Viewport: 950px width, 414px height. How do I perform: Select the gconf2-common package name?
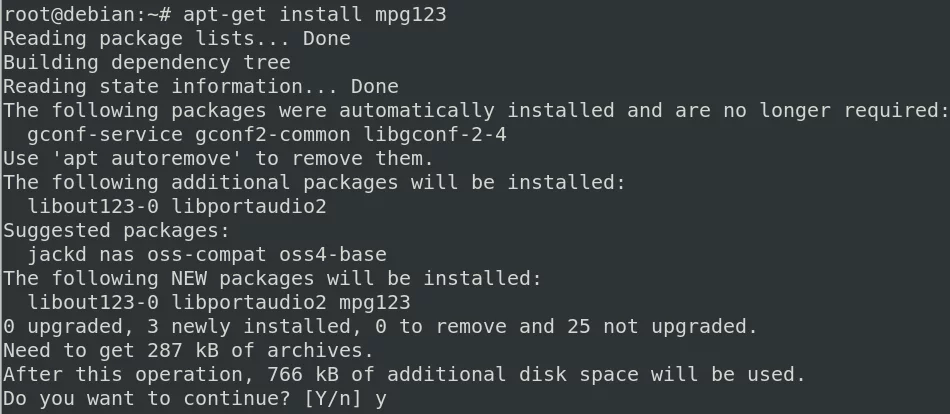(273, 135)
